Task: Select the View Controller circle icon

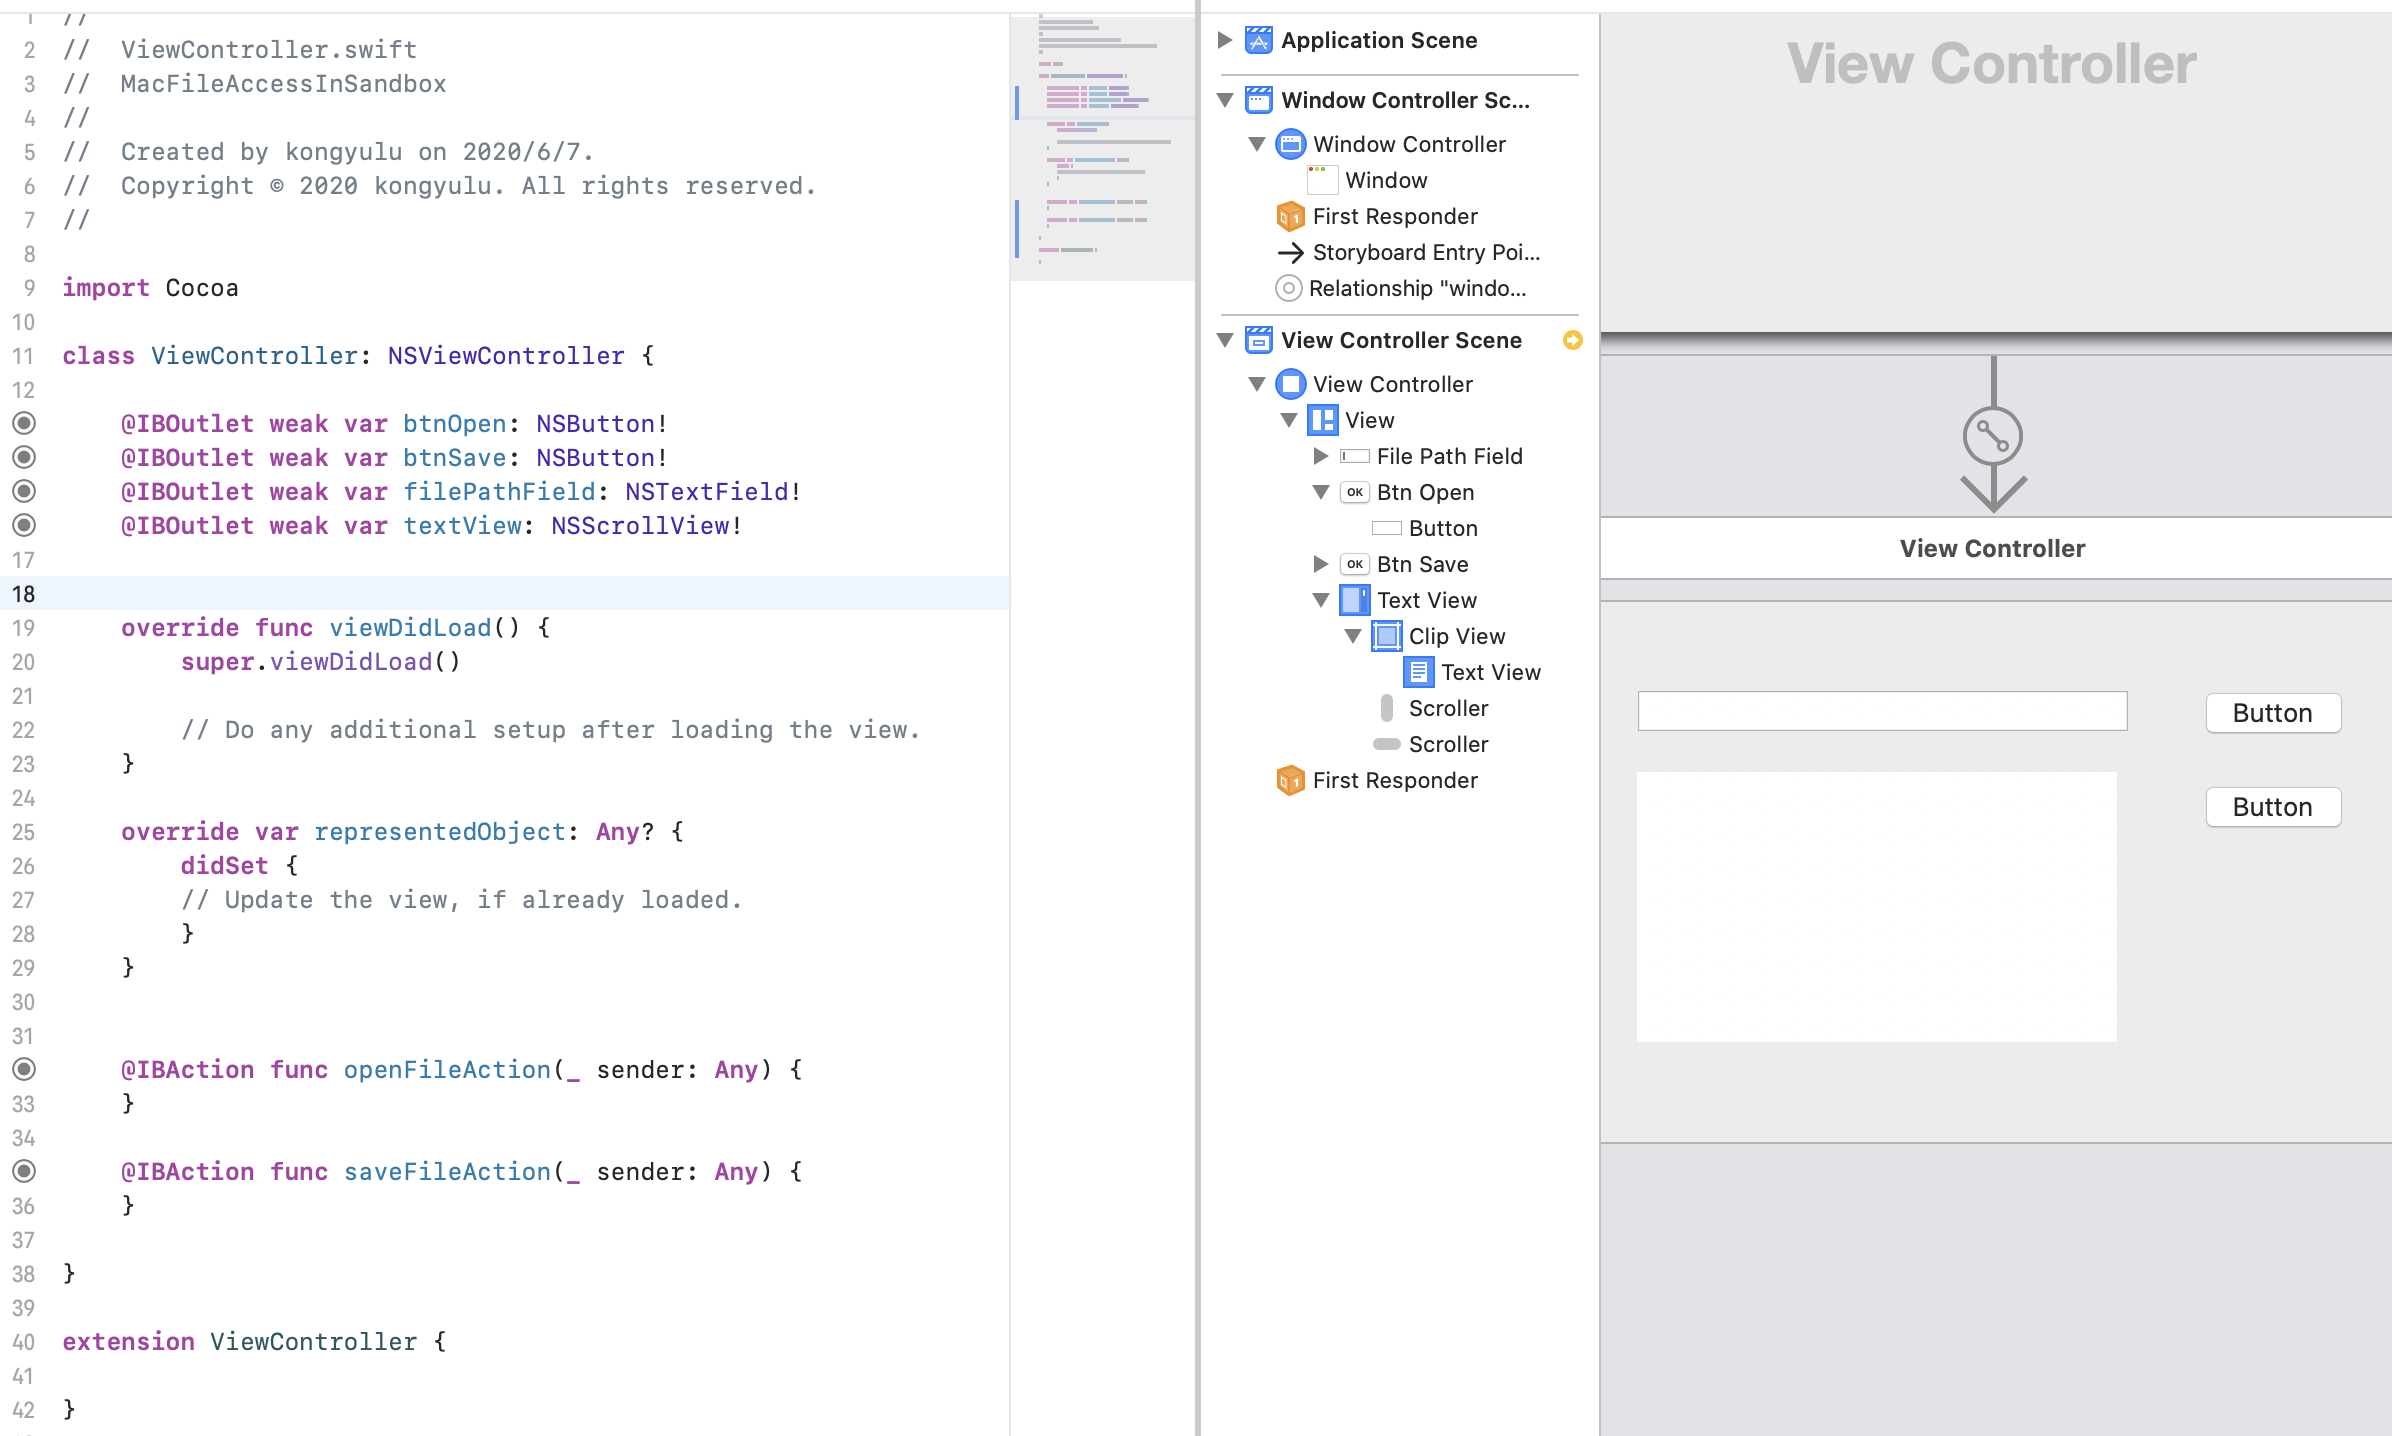Action: [x=1290, y=384]
